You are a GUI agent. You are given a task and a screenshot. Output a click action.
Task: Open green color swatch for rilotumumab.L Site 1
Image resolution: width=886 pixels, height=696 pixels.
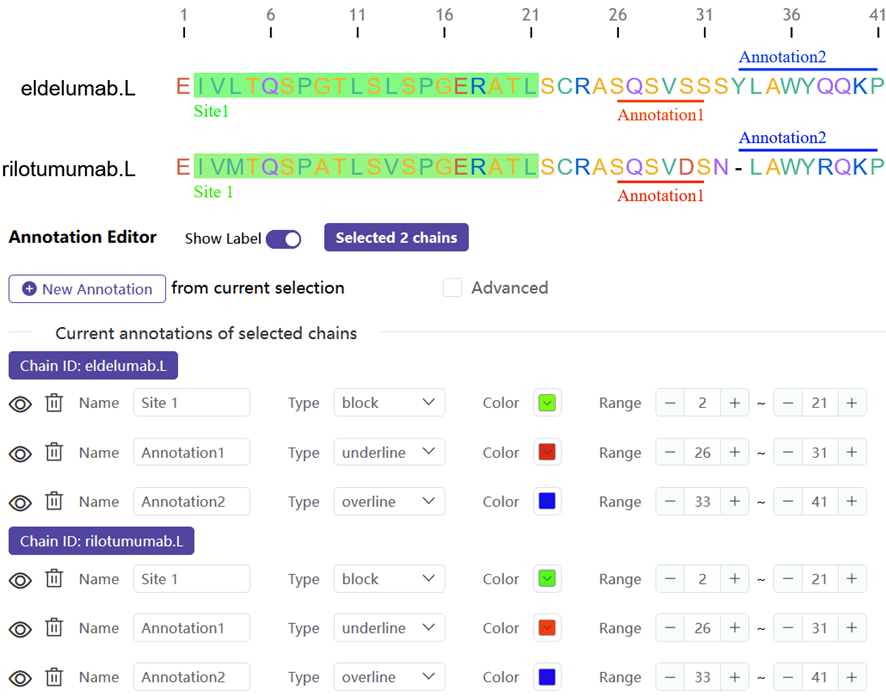pos(547,579)
